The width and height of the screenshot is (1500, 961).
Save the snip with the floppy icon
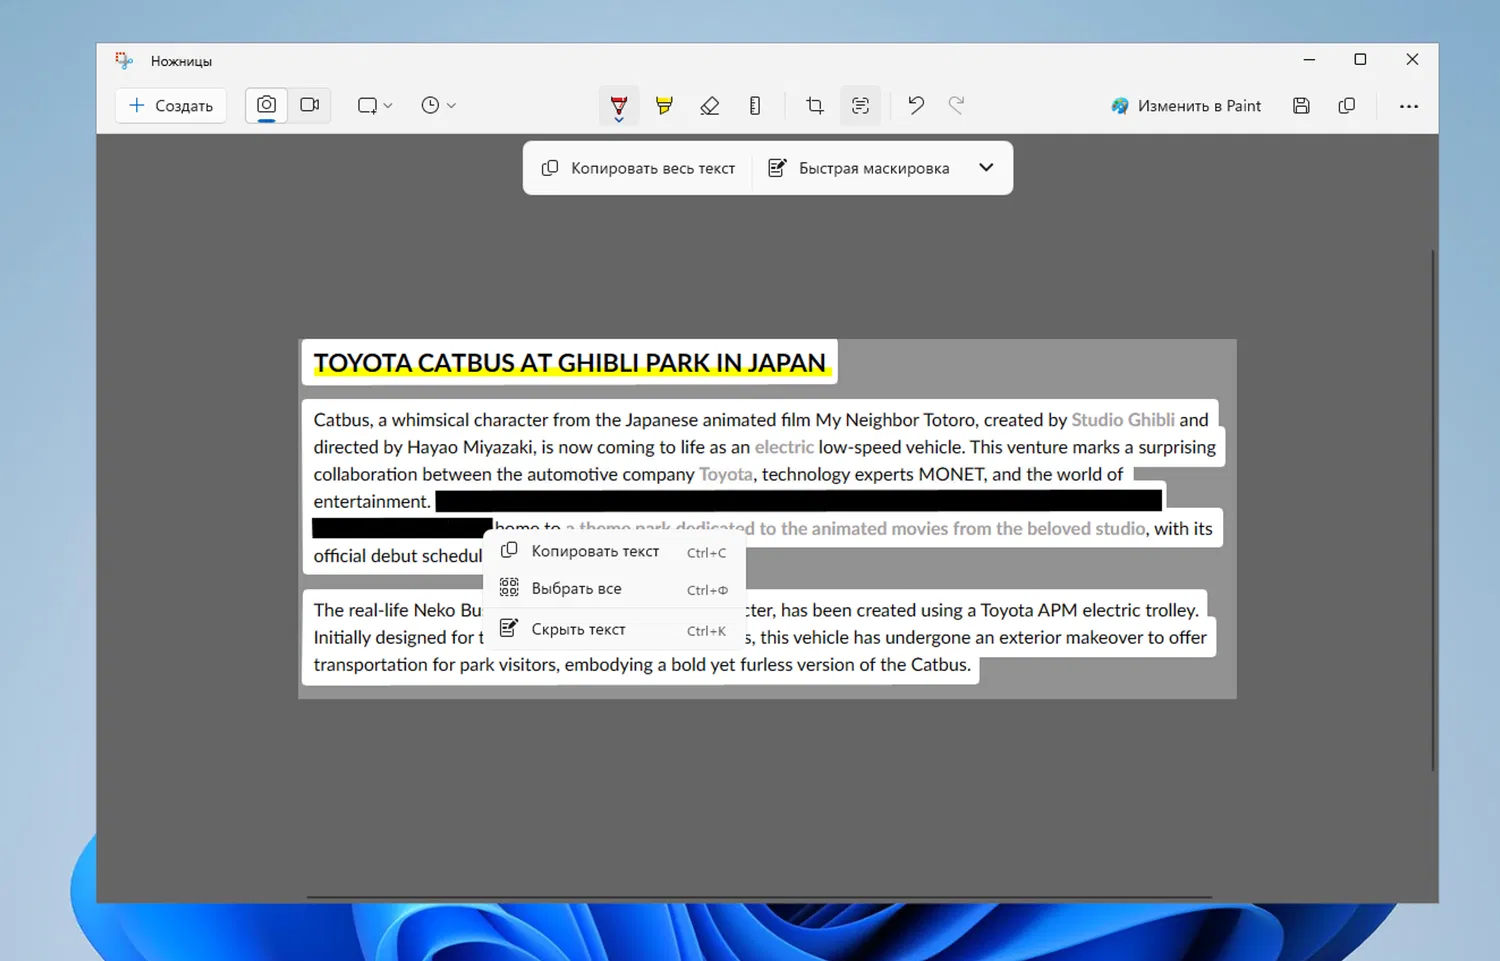tap(1301, 106)
